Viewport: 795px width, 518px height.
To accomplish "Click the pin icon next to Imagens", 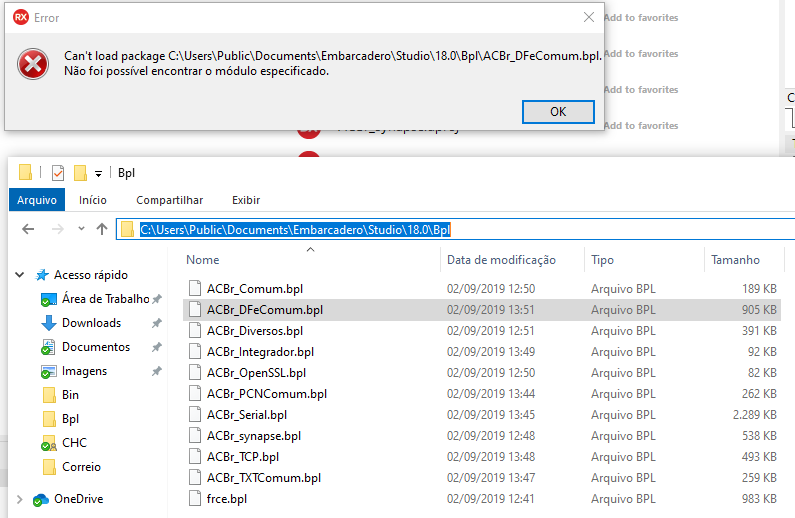I will (x=157, y=371).
